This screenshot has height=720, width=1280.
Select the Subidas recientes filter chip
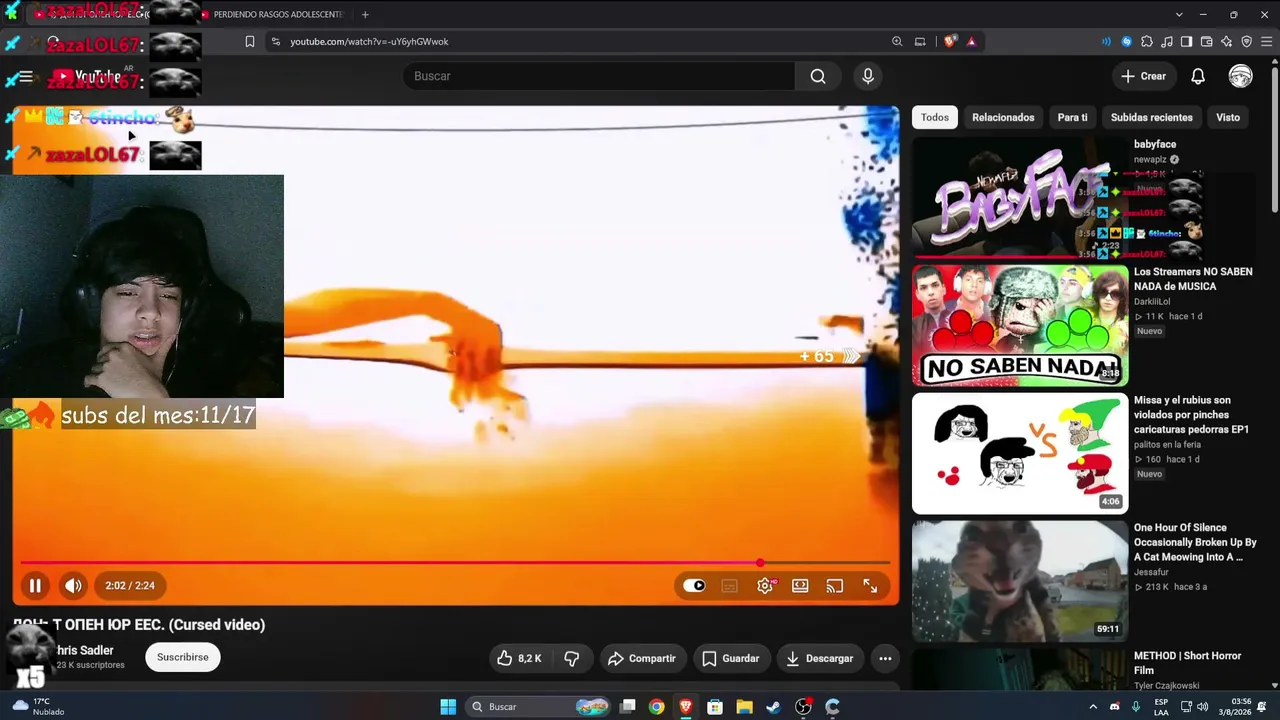(x=1152, y=117)
